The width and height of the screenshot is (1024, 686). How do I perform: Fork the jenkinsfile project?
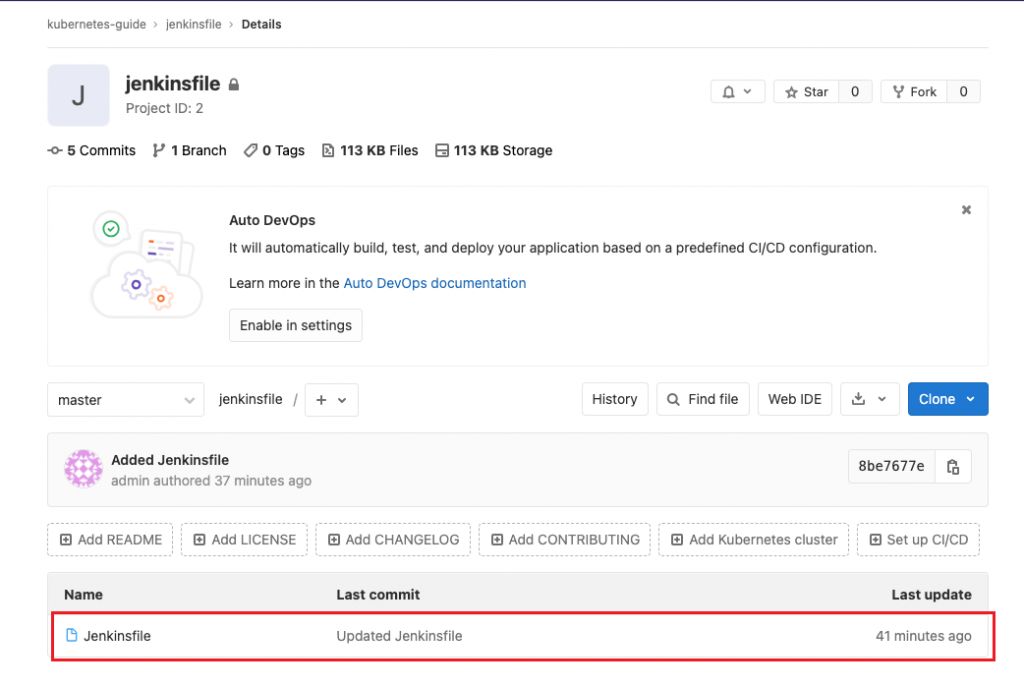point(914,92)
